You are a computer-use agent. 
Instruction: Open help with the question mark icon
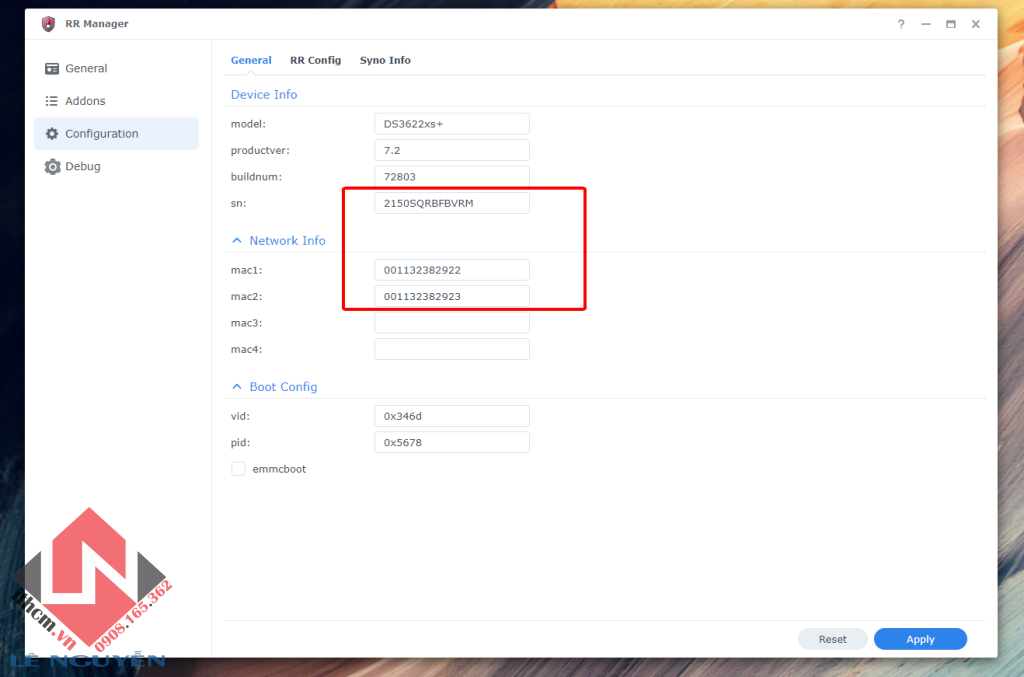(901, 24)
